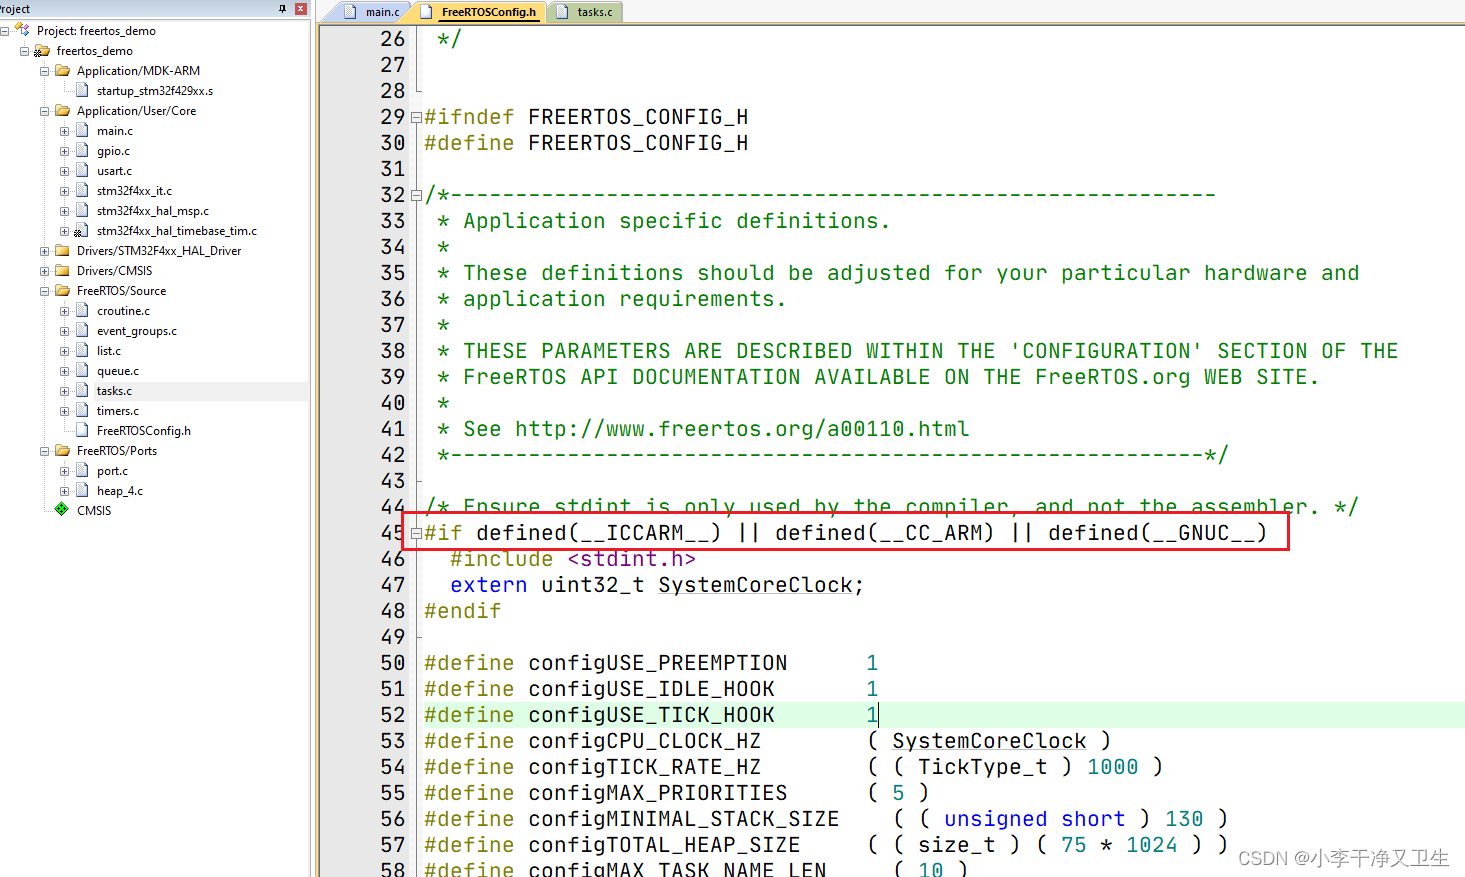Image resolution: width=1465 pixels, height=877 pixels.
Task: Select usart.c in the project tree
Action: tap(114, 171)
